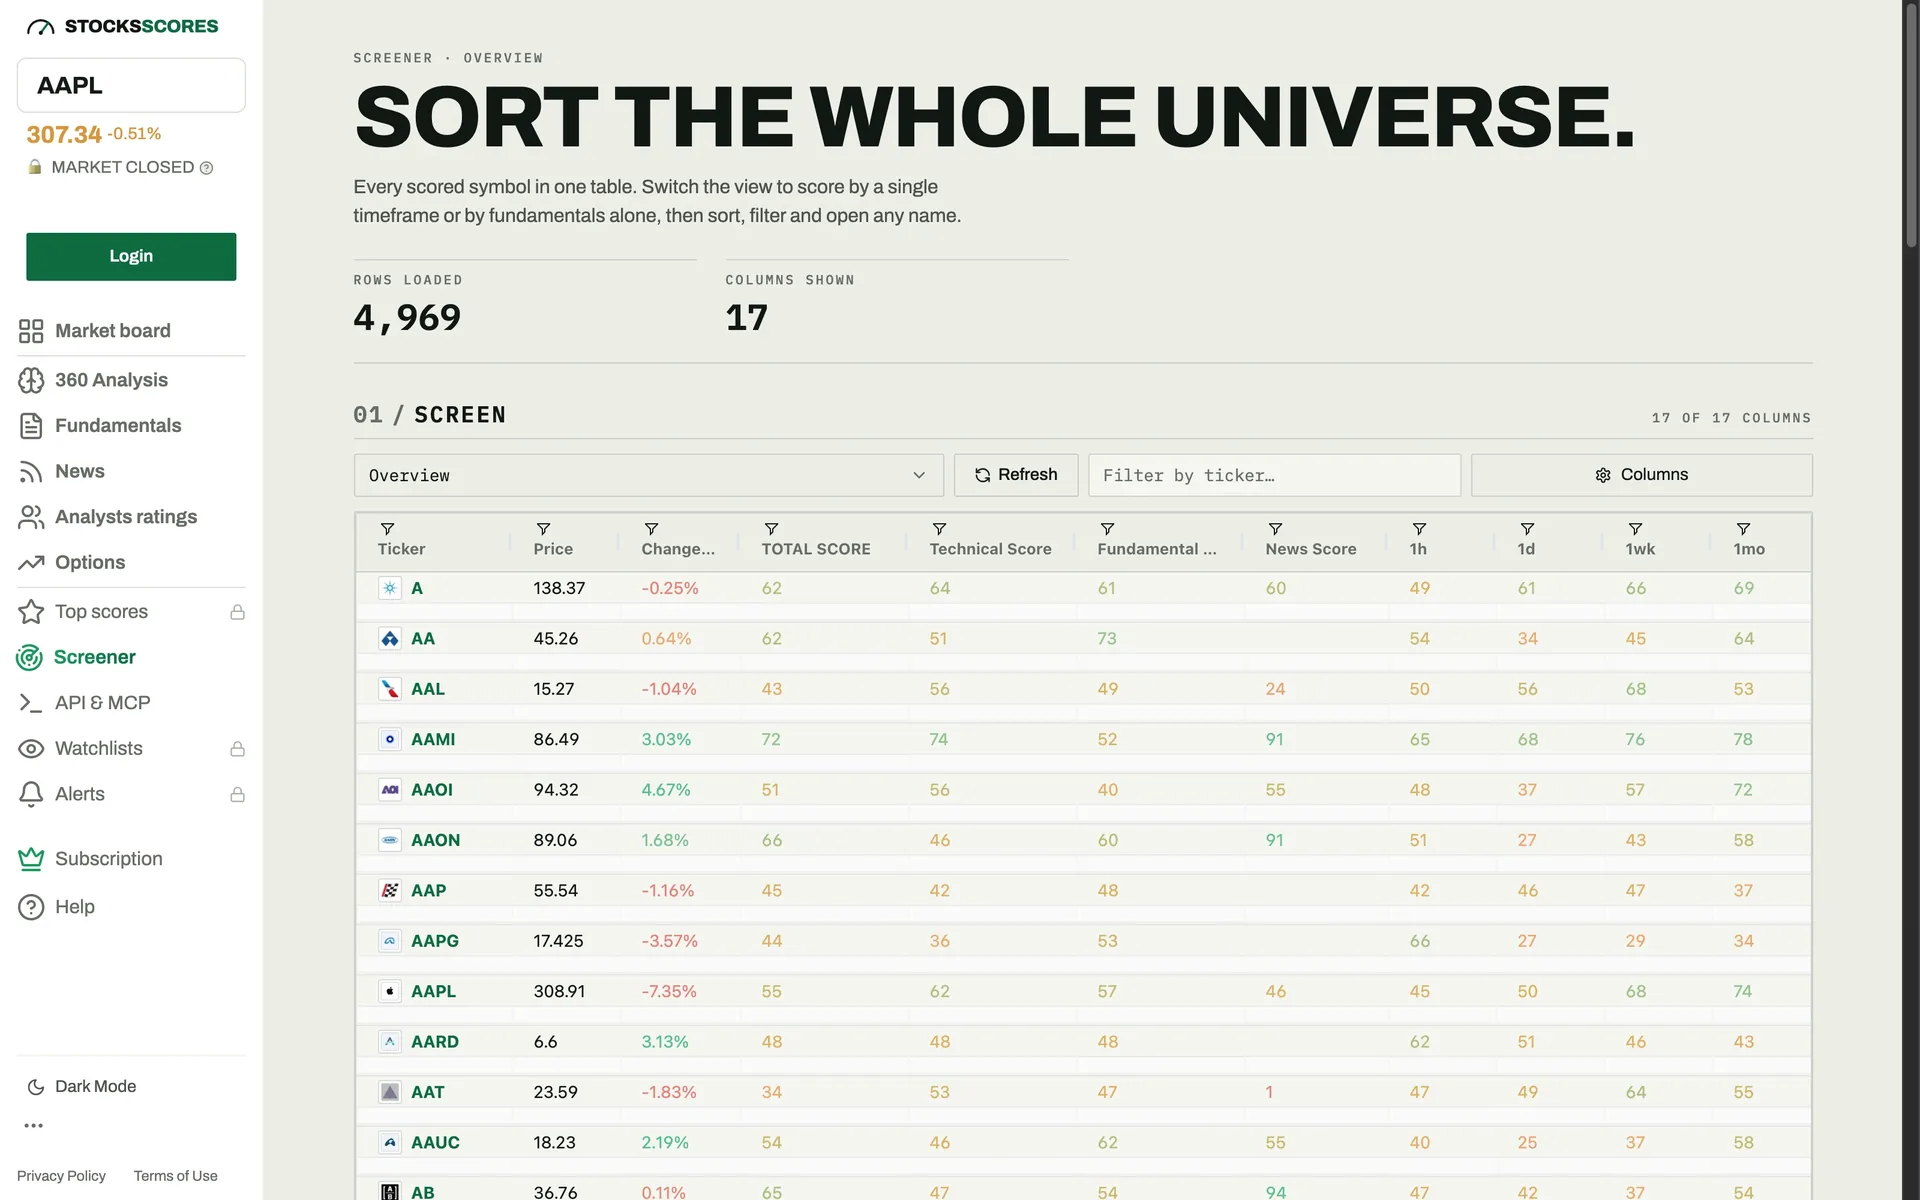Open the AAMI ticker row
Image resolution: width=1920 pixels, height=1200 pixels.
click(x=1083, y=740)
